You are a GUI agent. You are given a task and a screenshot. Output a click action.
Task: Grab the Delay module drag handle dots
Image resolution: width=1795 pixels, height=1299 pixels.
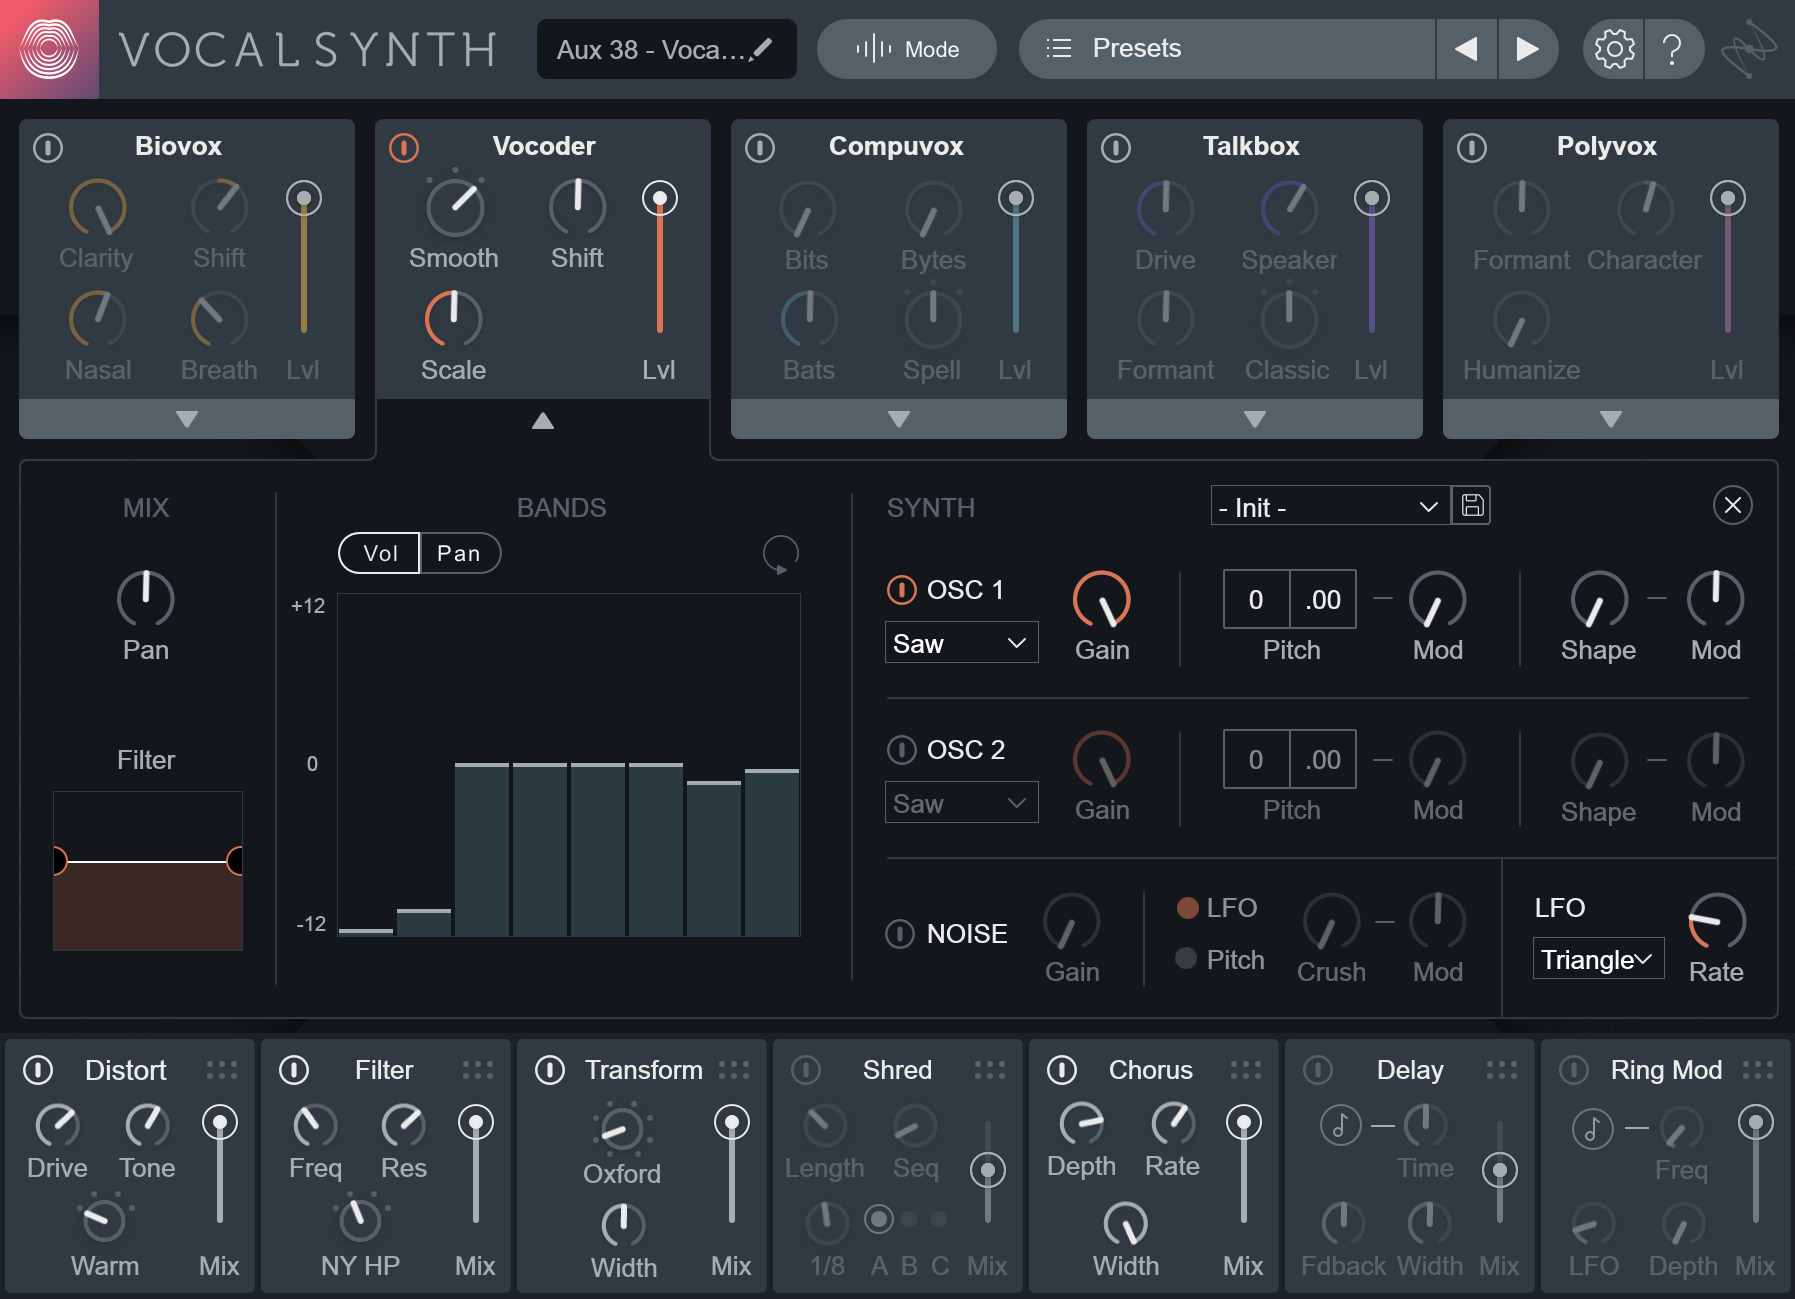(1502, 1070)
